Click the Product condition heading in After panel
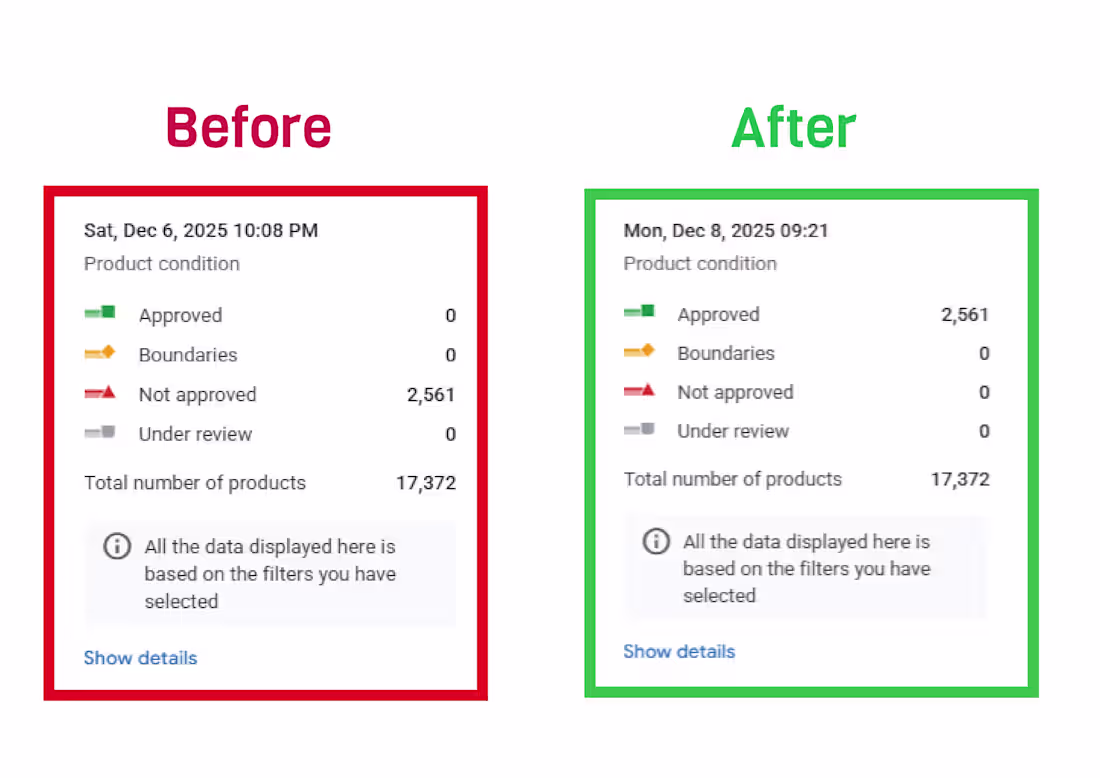This screenshot has height=778, width=1100. click(x=700, y=263)
